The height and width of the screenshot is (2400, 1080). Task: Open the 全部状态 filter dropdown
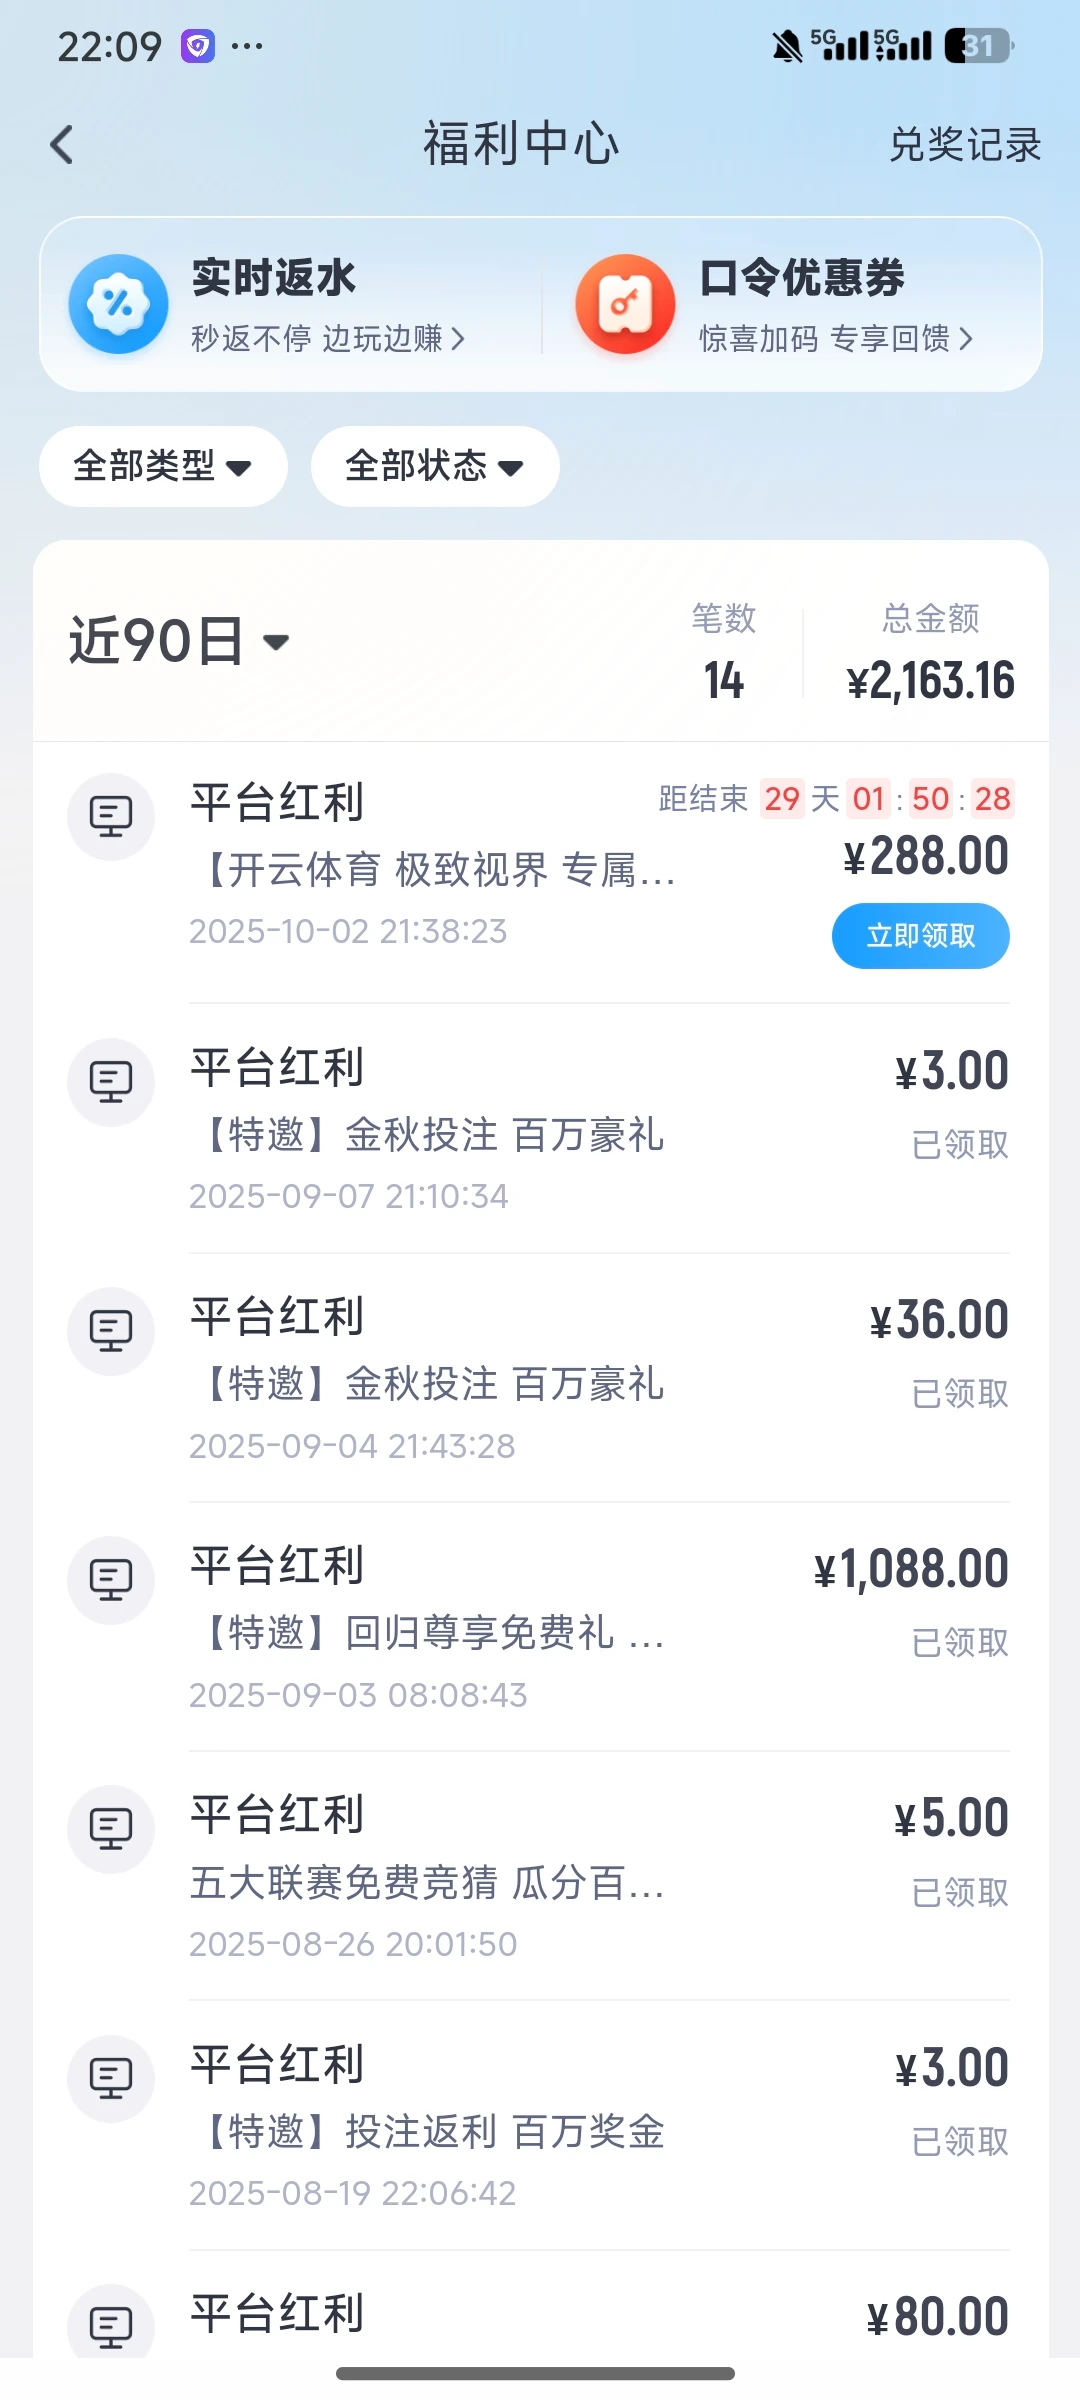435,466
